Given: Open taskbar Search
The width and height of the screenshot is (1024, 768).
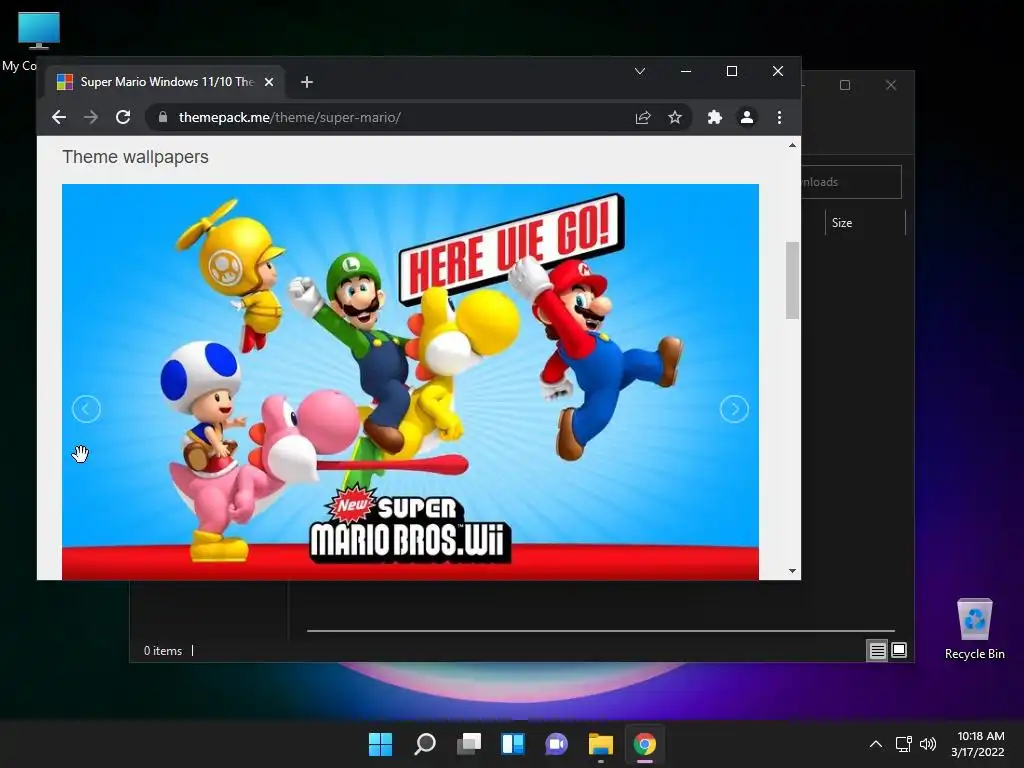Looking at the screenshot, I should [x=424, y=744].
